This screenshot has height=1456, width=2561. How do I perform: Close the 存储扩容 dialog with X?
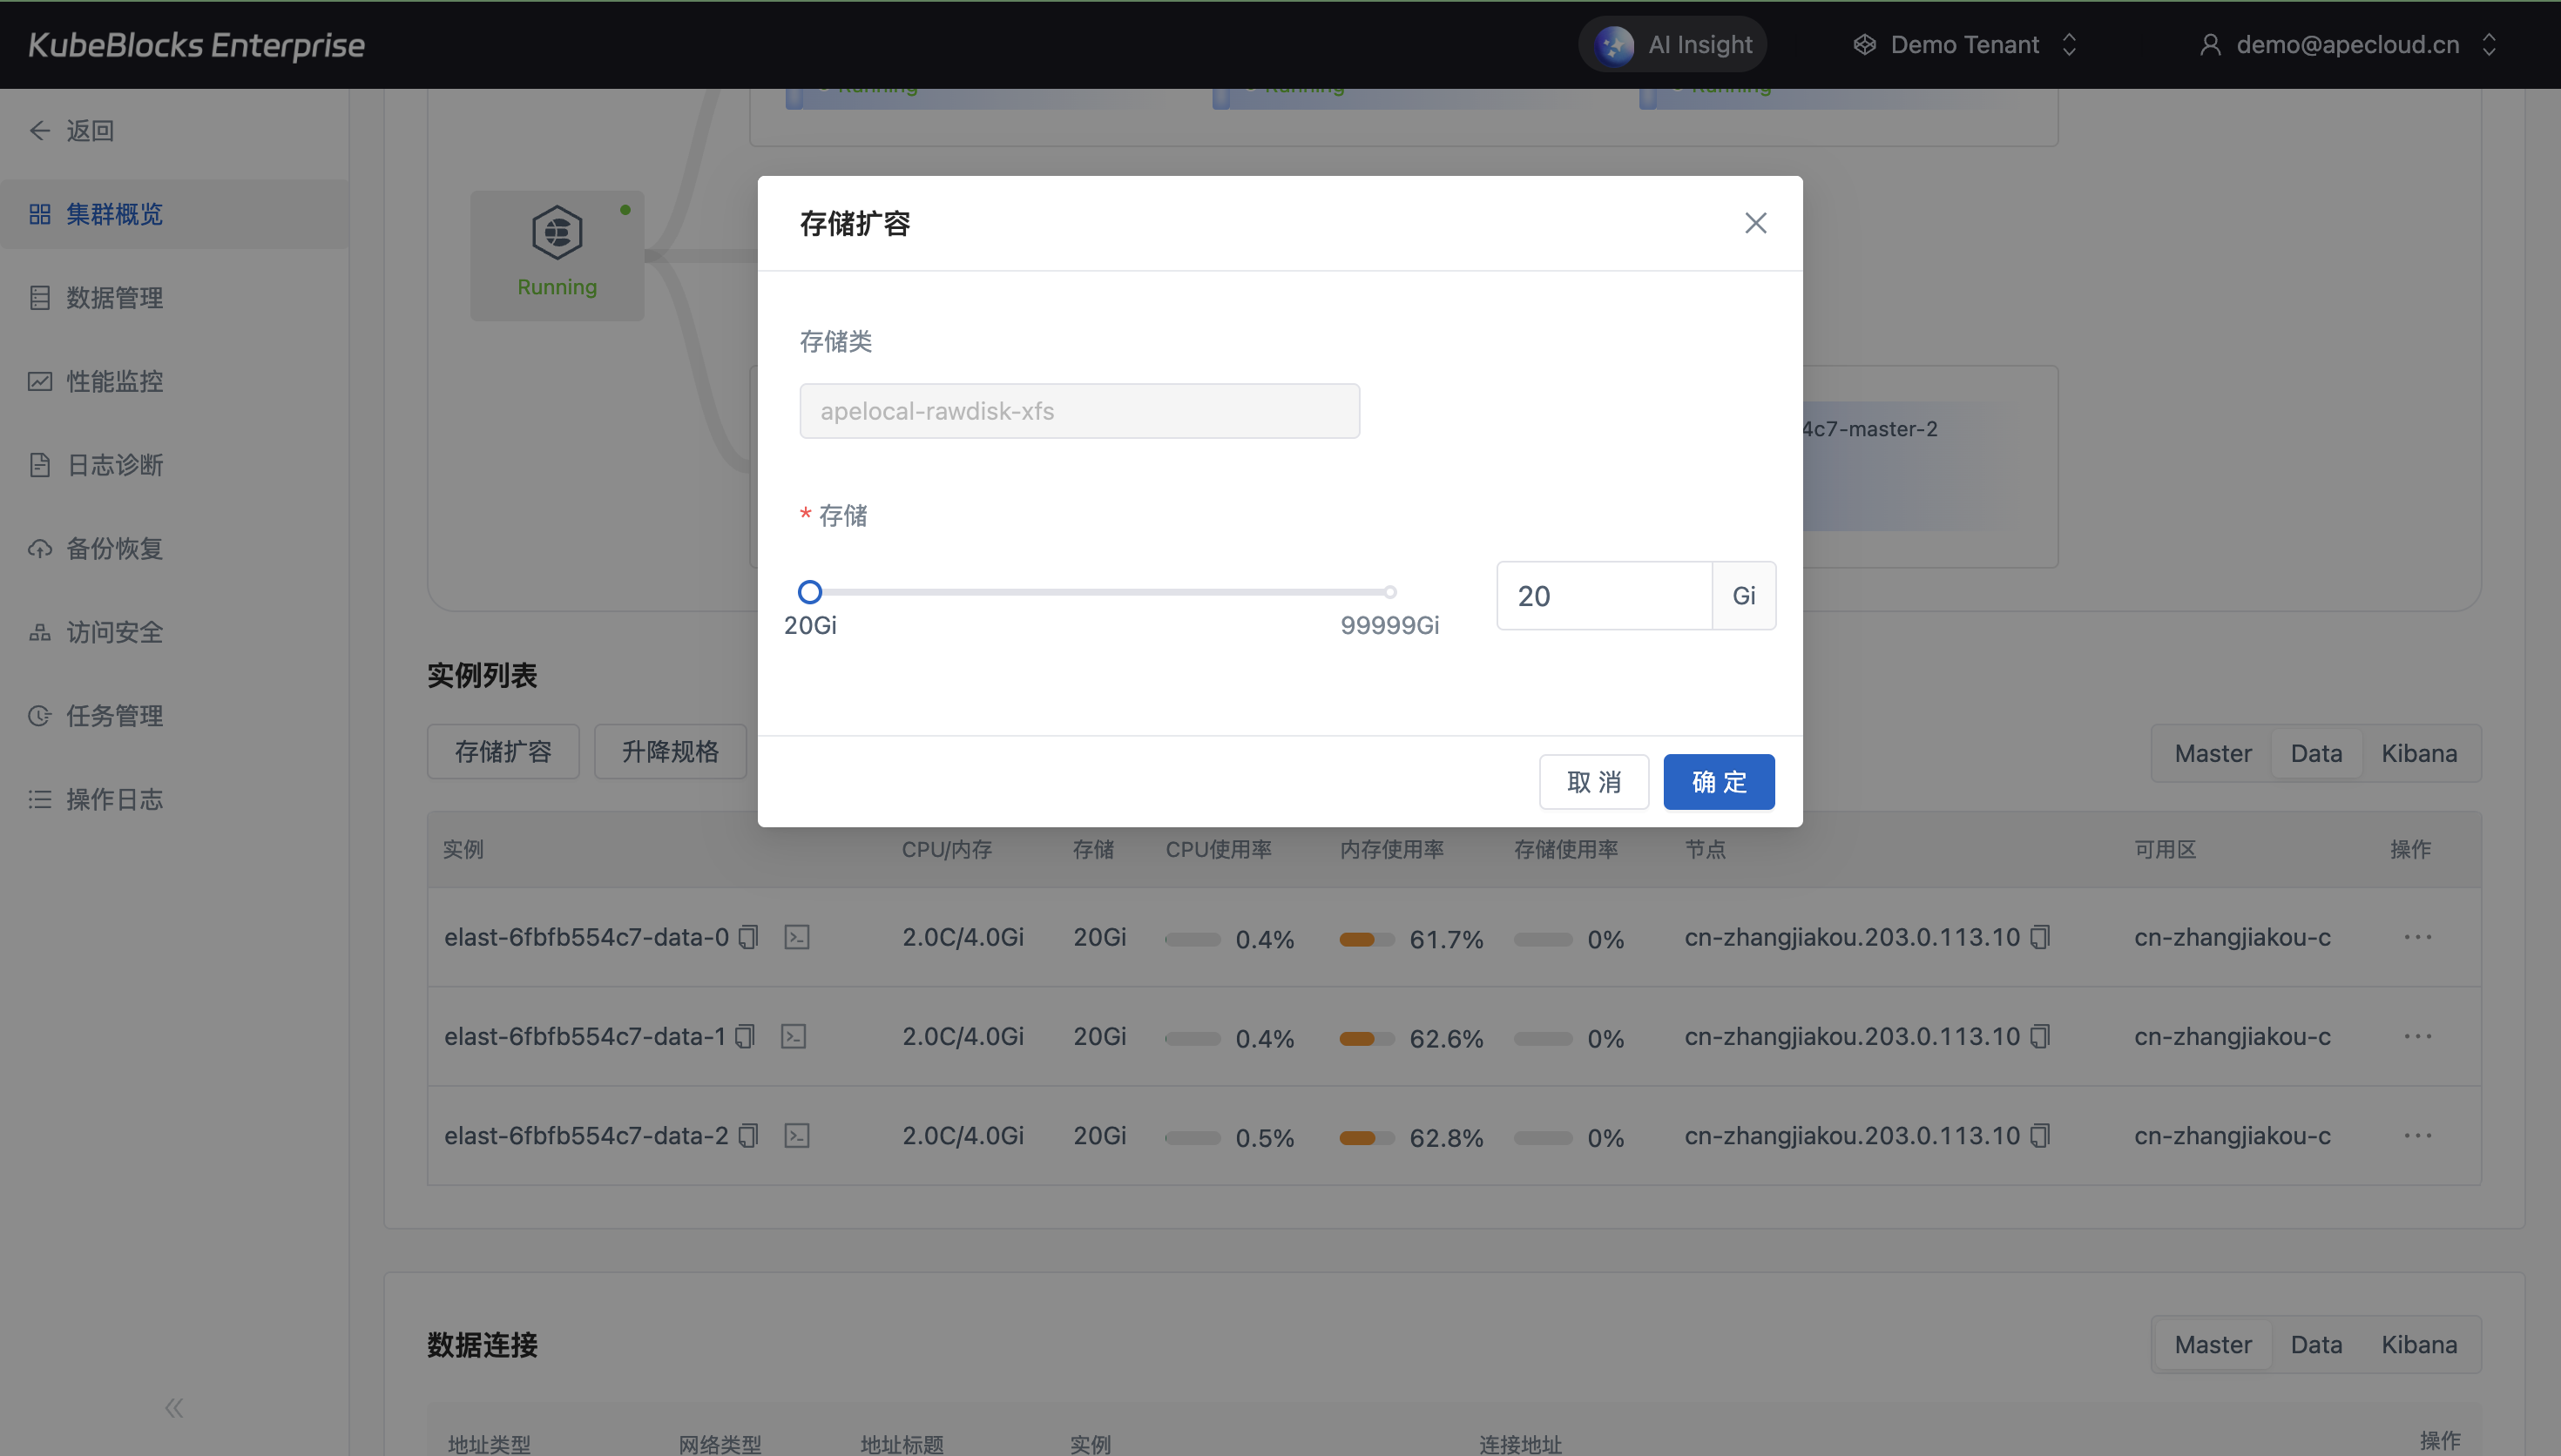click(x=1755, y=223)
